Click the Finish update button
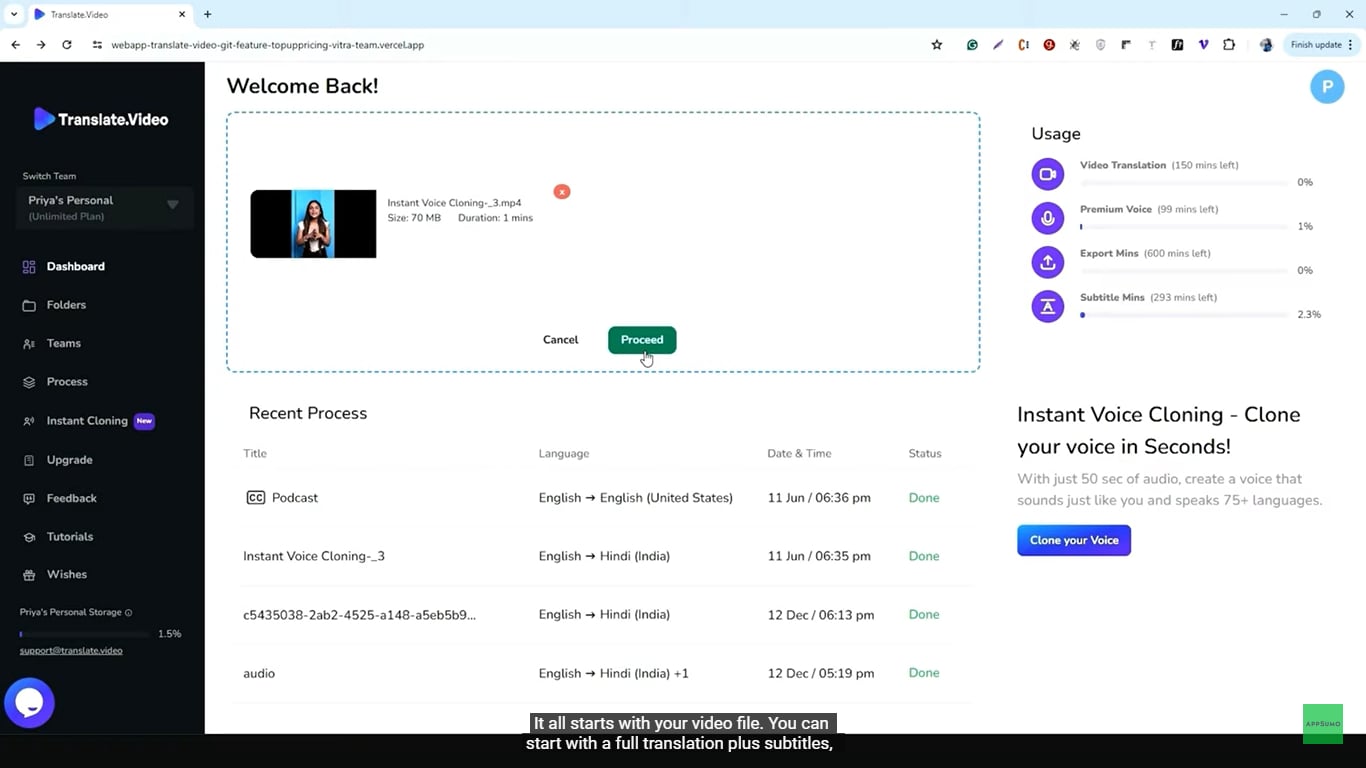This screenshot has height=768, width=1366. (x=1322, y=45)
